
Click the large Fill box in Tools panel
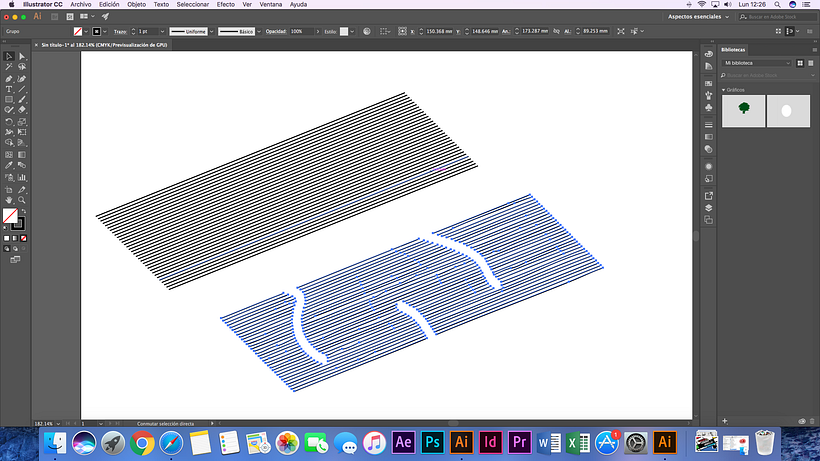tap(10, 215)
